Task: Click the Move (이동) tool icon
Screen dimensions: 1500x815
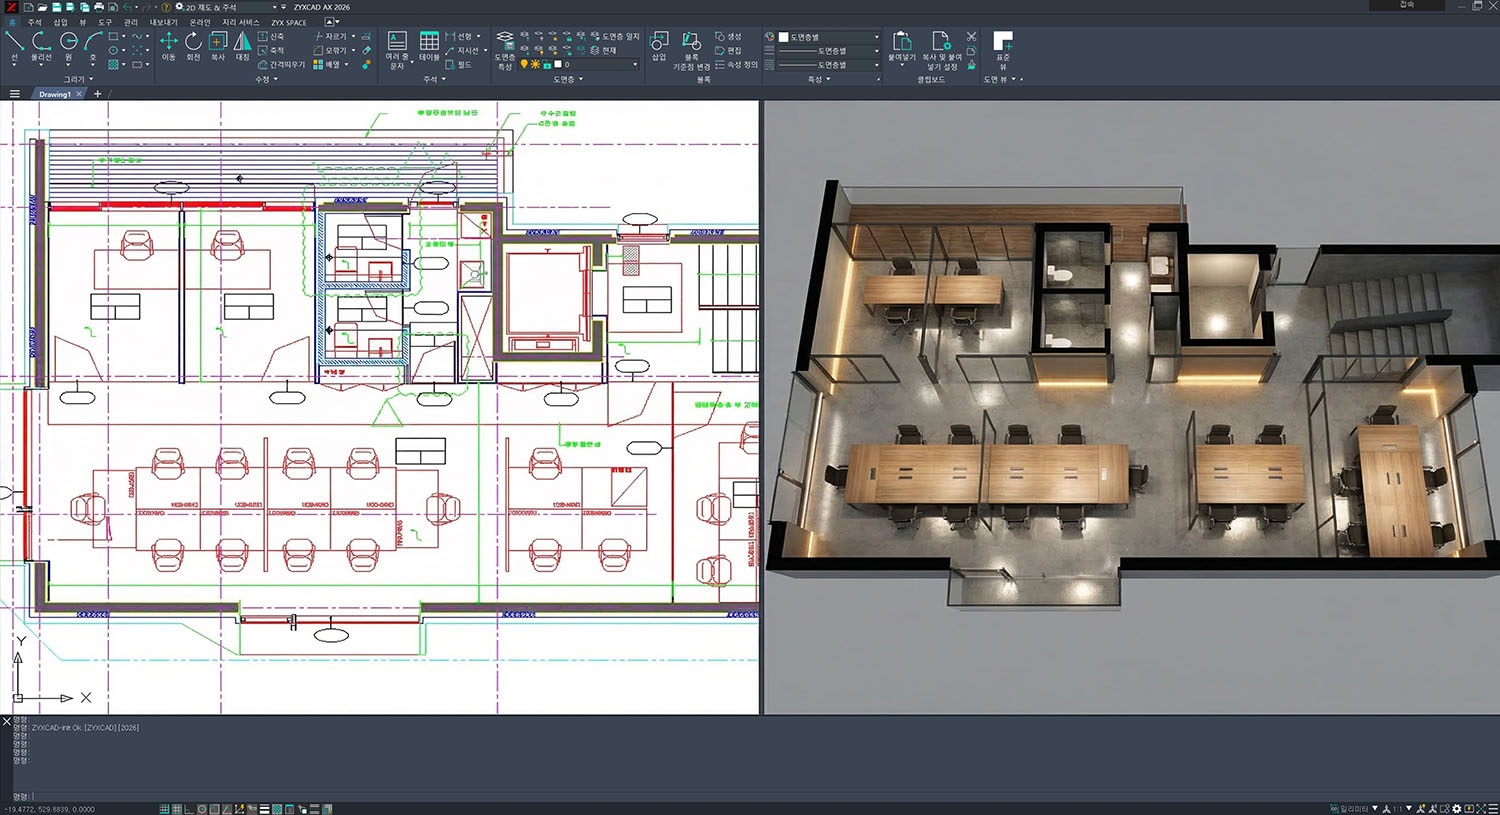Action: click(x=168, y=42)
